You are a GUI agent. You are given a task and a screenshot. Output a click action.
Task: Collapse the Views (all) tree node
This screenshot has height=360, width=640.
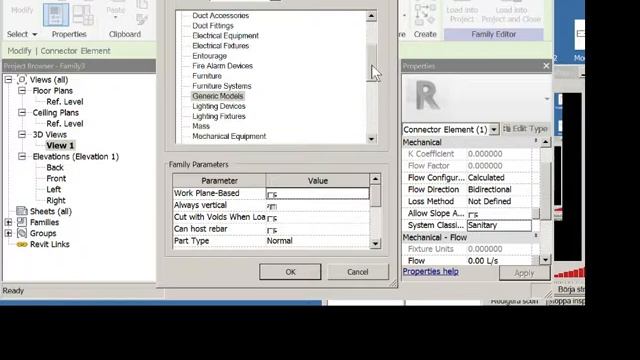click(x=9, y=80)
